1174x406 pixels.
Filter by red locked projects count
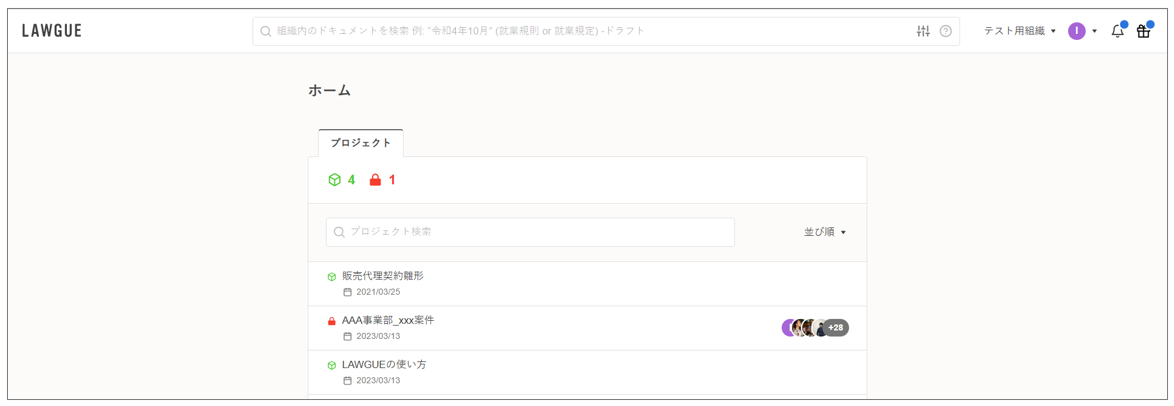point(383,180)
